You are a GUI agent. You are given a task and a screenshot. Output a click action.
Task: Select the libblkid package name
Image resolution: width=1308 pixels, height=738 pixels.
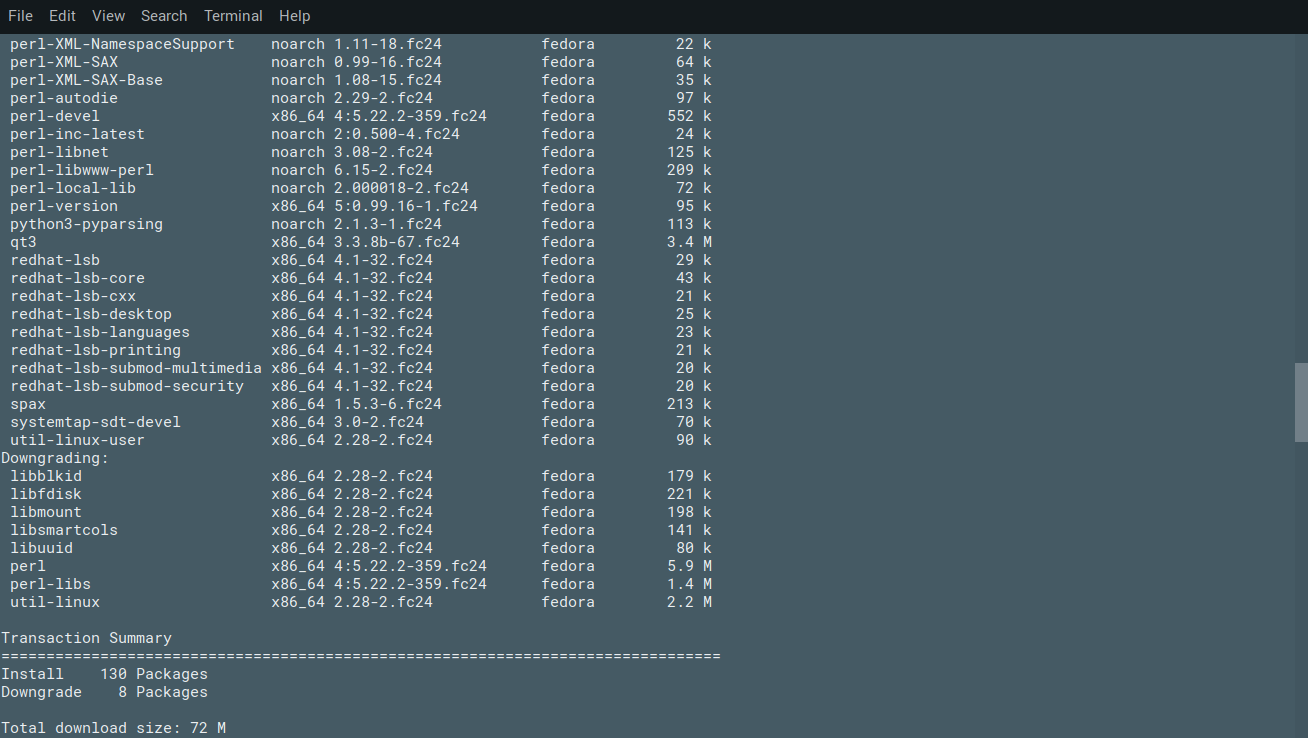point(46,476)
